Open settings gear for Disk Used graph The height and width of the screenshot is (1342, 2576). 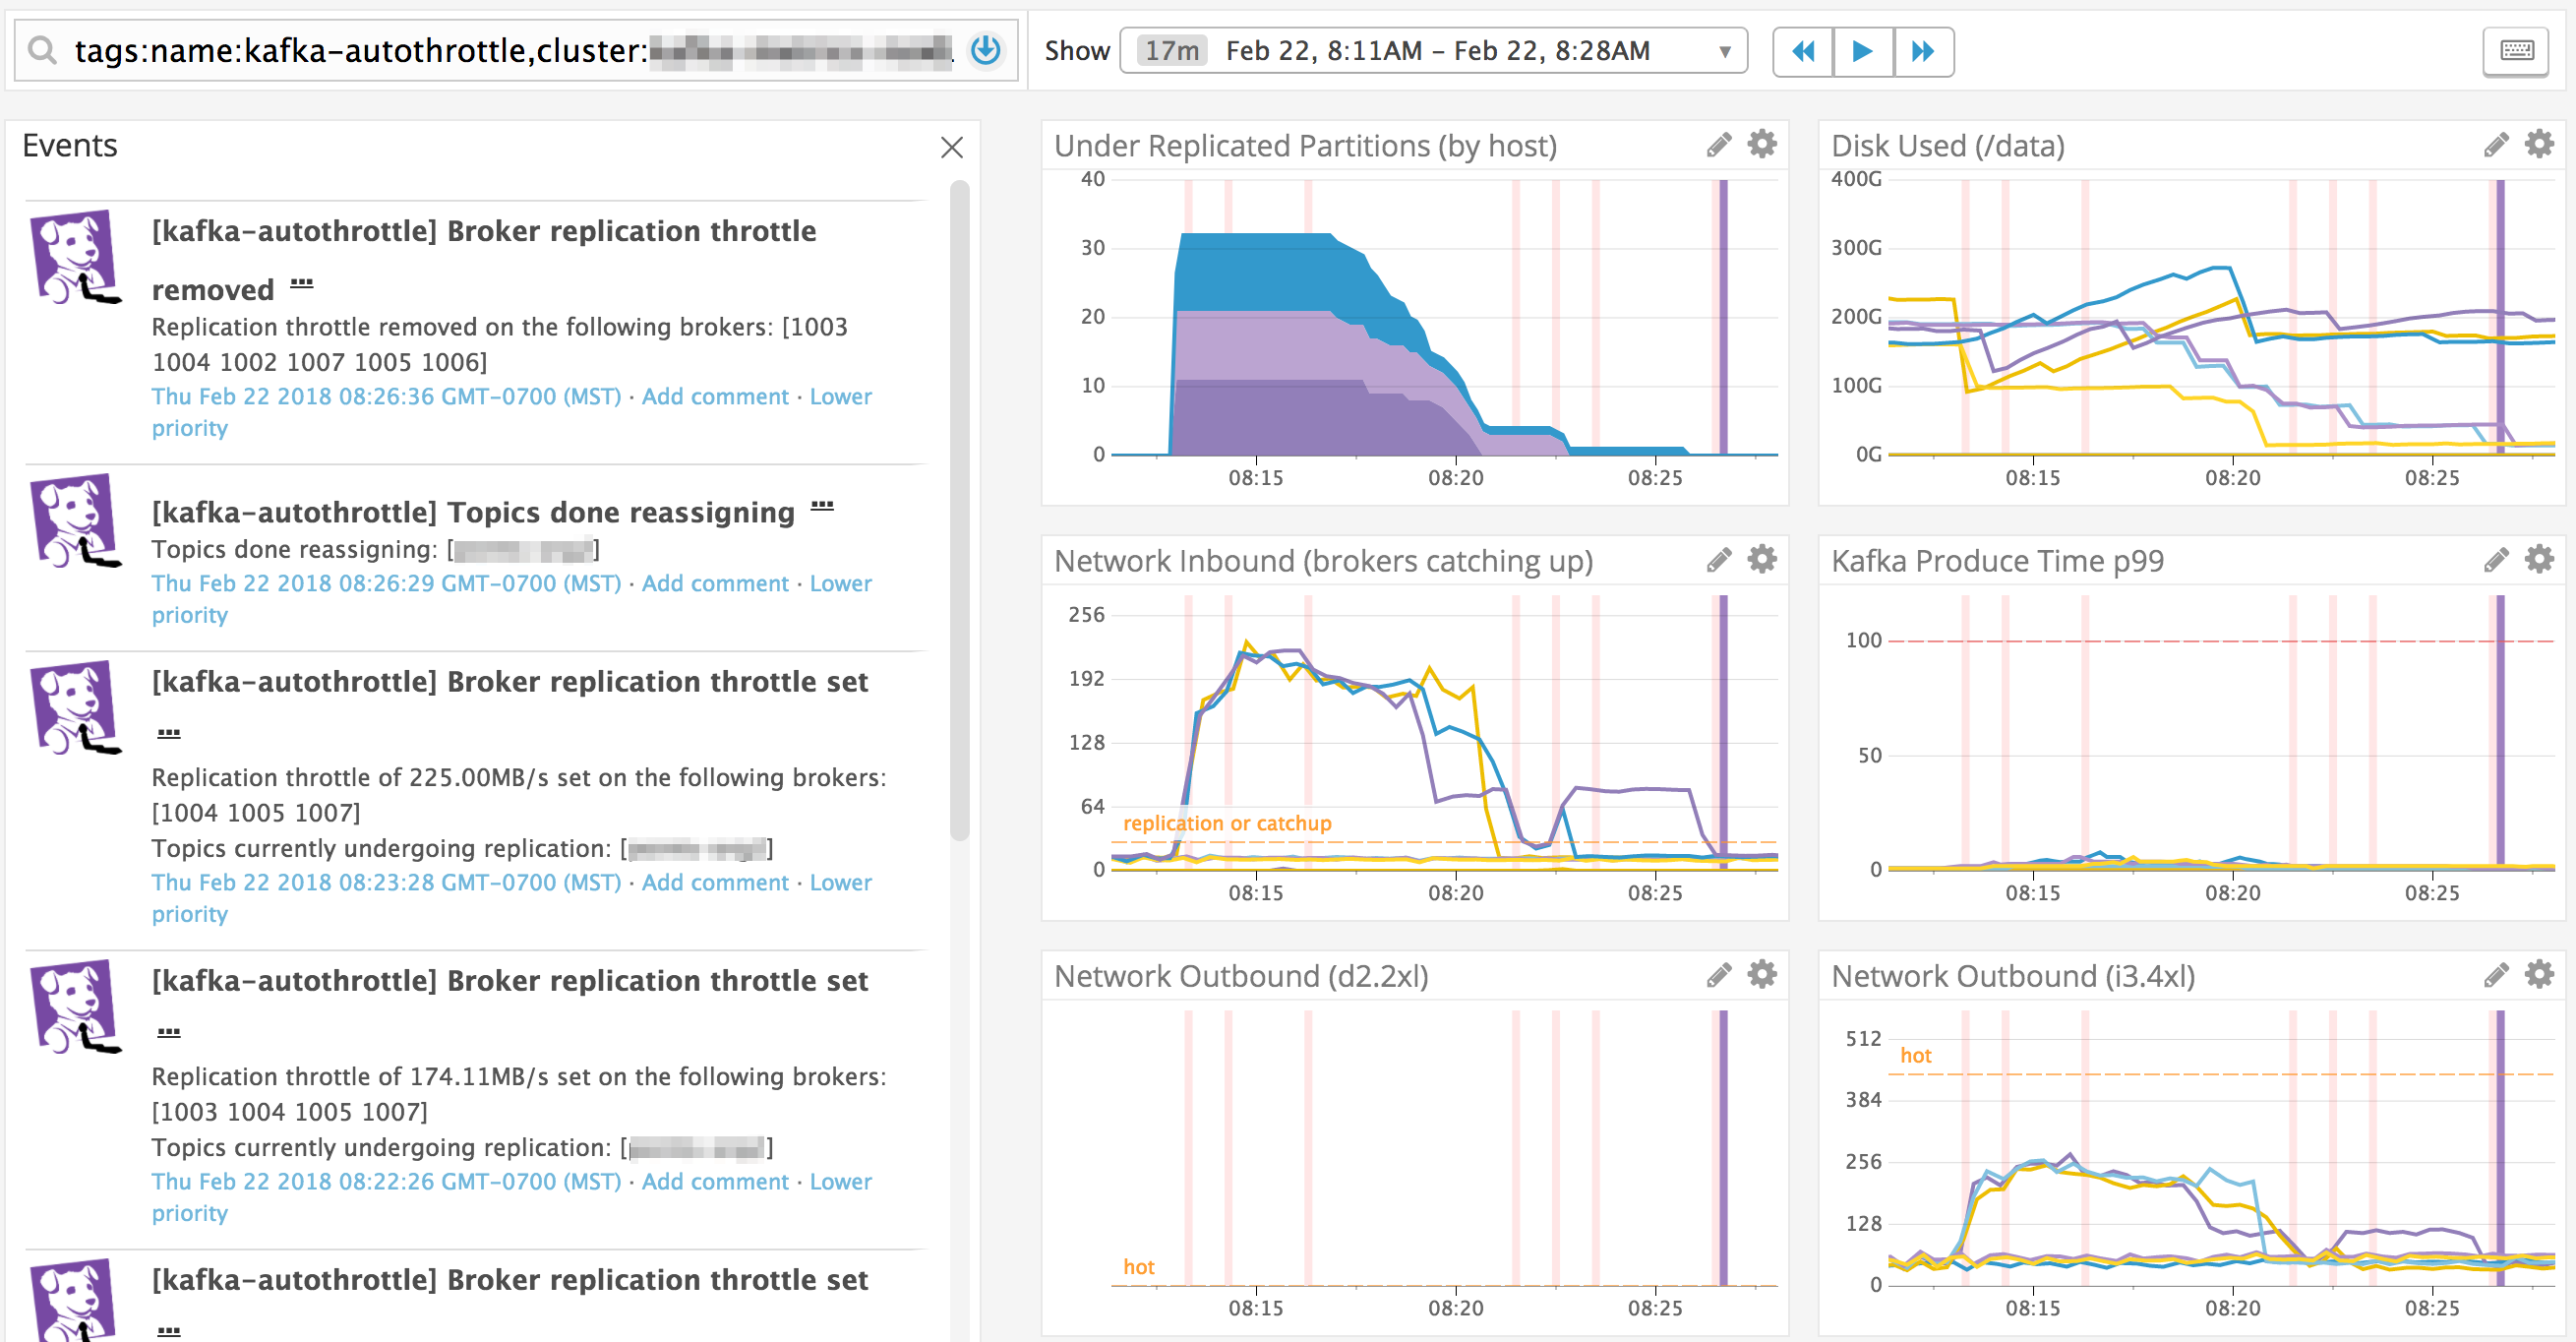point(2538,144)
